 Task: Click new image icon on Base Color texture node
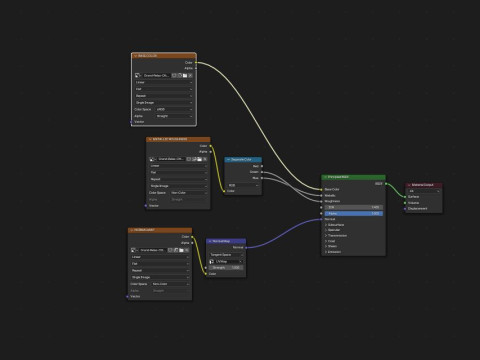pyautogui.click(x=180, y=76)
